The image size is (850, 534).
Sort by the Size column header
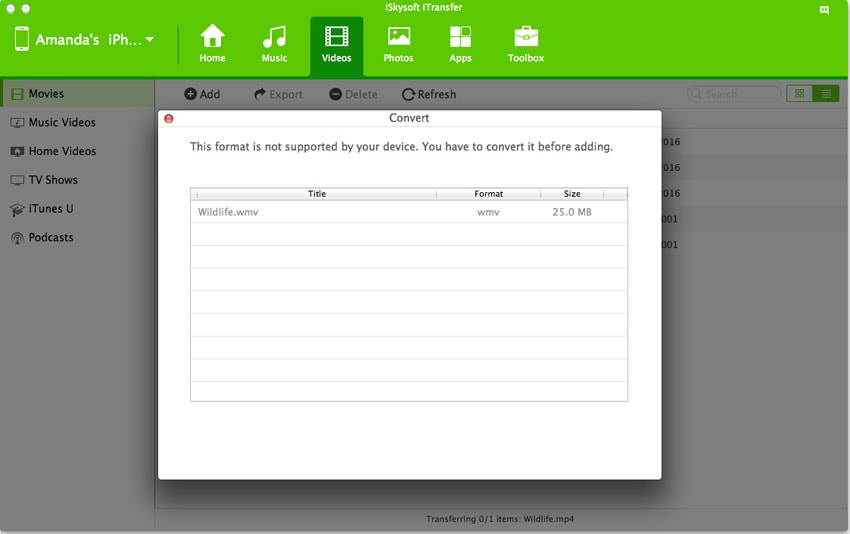[x=572, y=194]
